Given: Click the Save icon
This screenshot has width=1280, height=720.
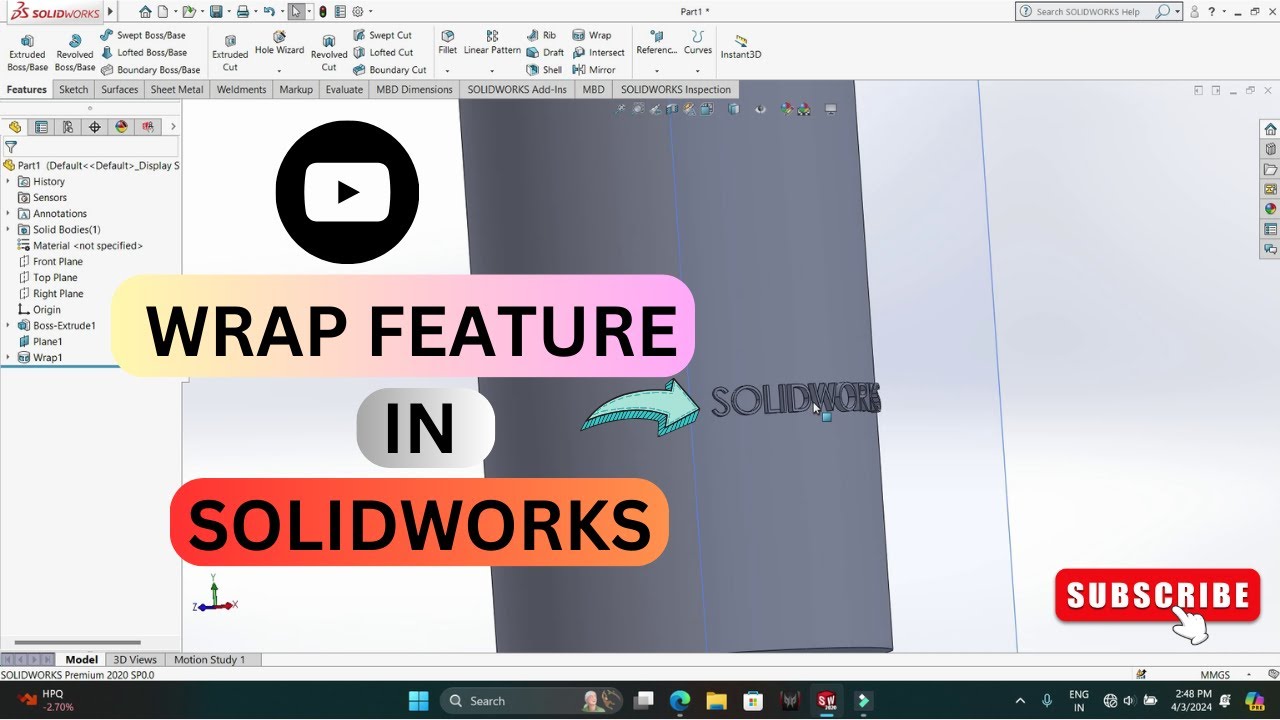Looking at the screenshot, I should coord(215,12).
